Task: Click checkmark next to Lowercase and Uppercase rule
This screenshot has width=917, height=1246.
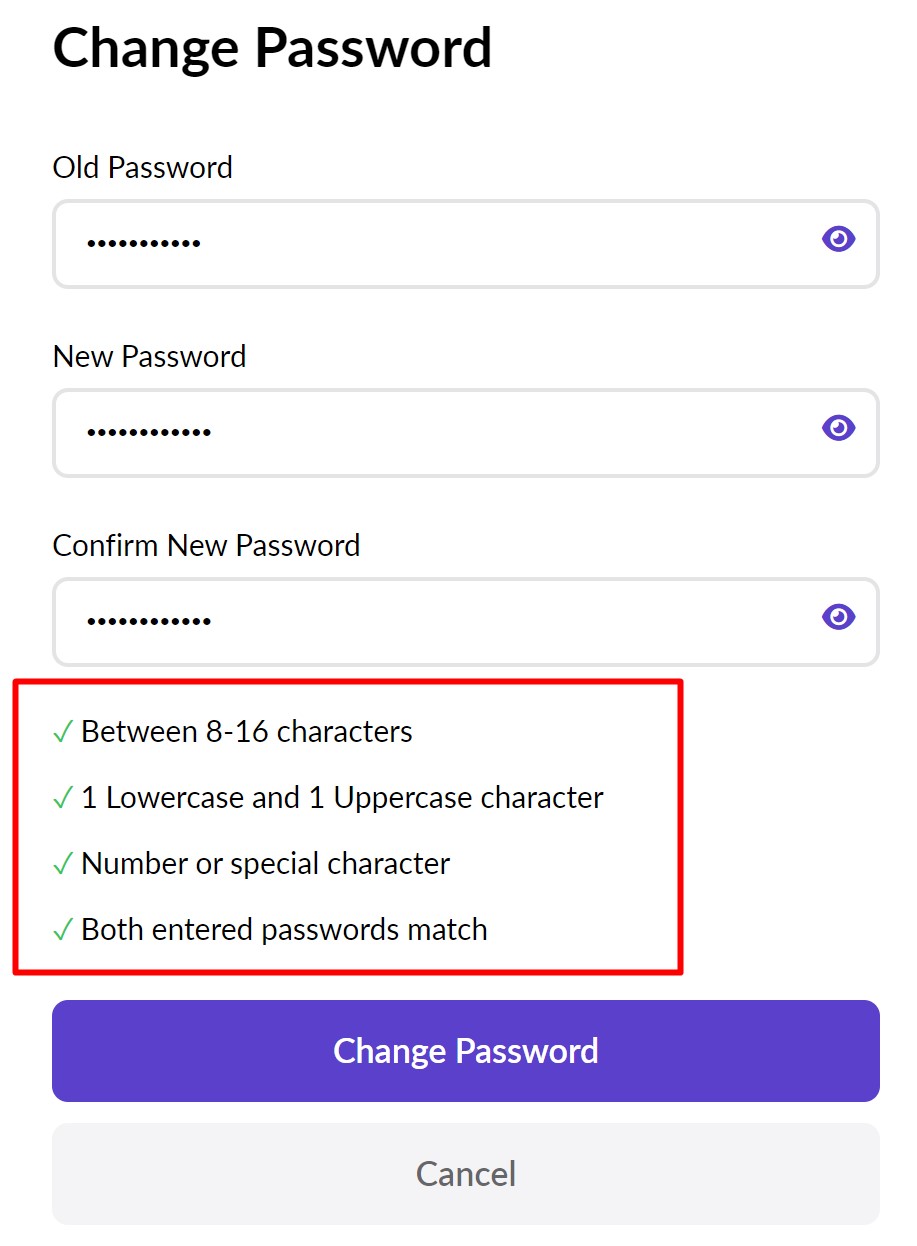Action: [x=63, y=799]
